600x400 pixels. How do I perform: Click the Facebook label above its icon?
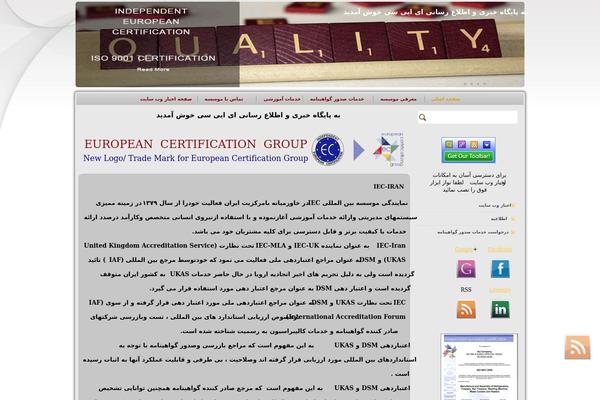[500, 250]
